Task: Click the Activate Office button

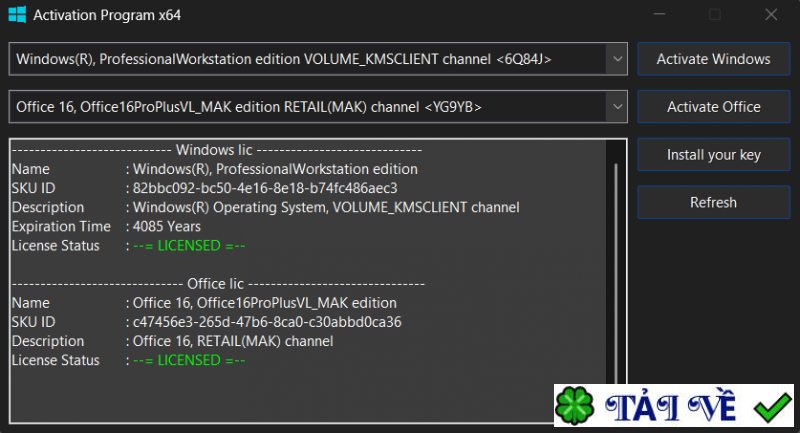Action: click(x=713, y=107)
